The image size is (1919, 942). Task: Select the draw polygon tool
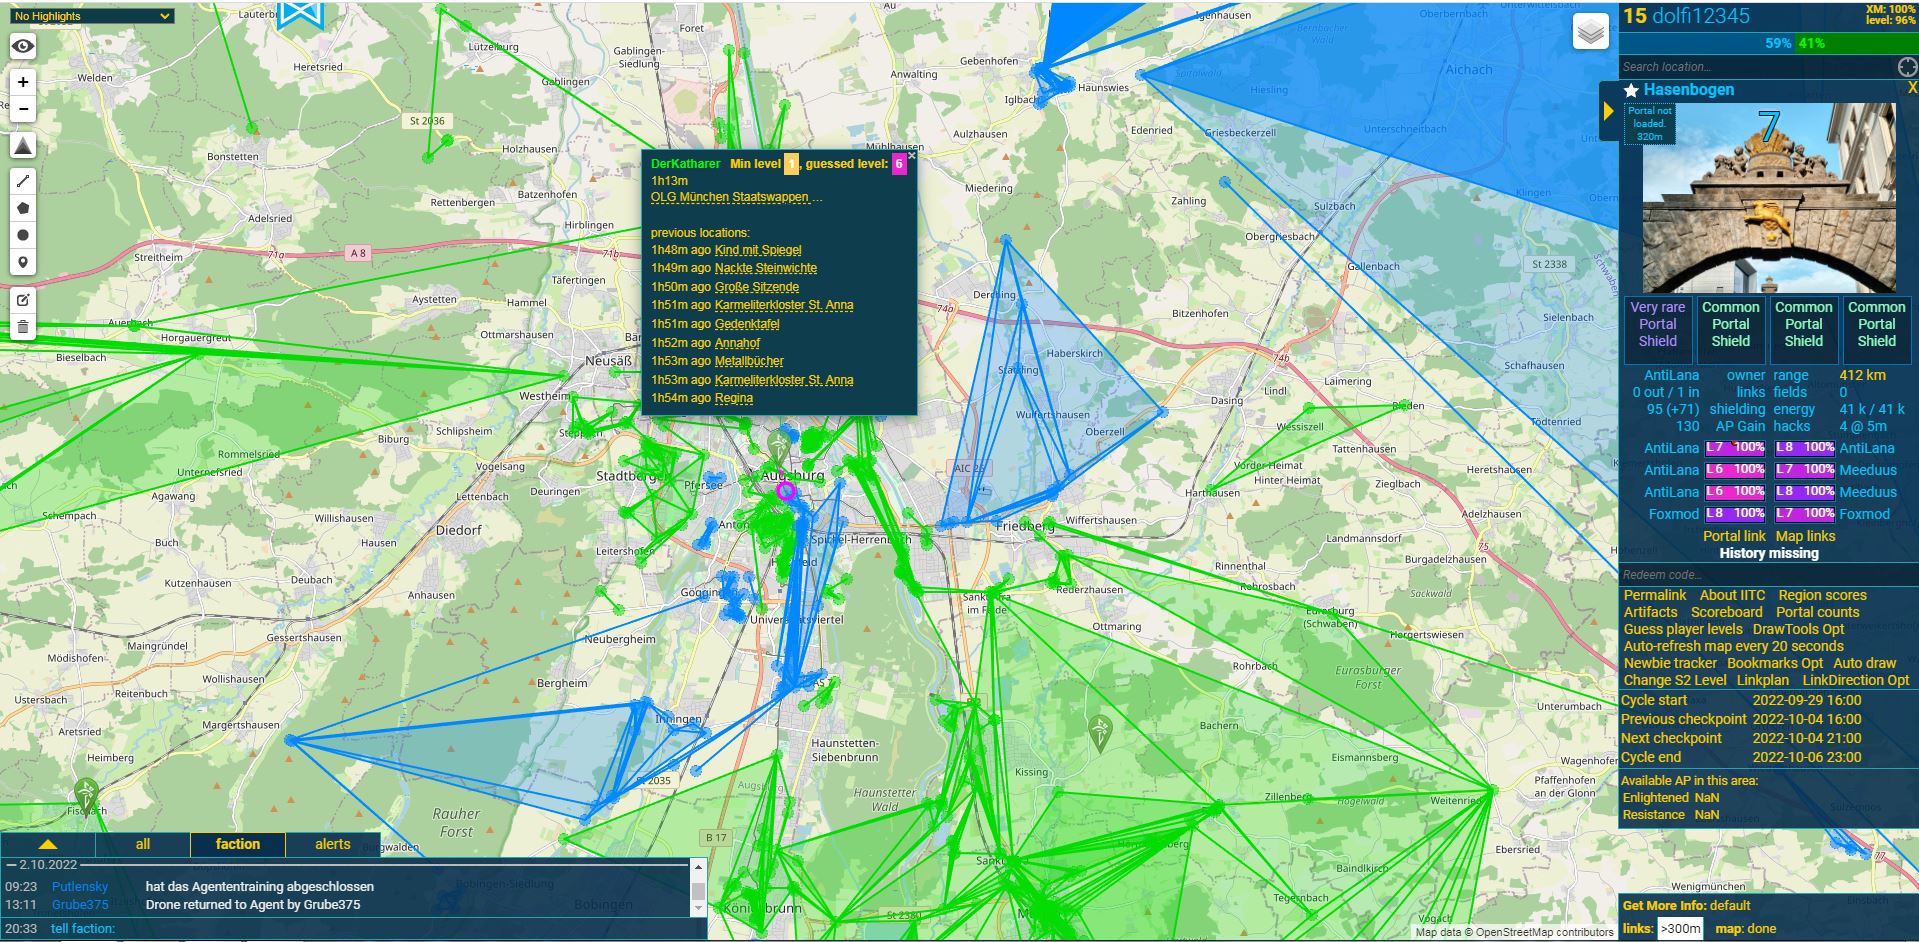(x=23, y=208)
